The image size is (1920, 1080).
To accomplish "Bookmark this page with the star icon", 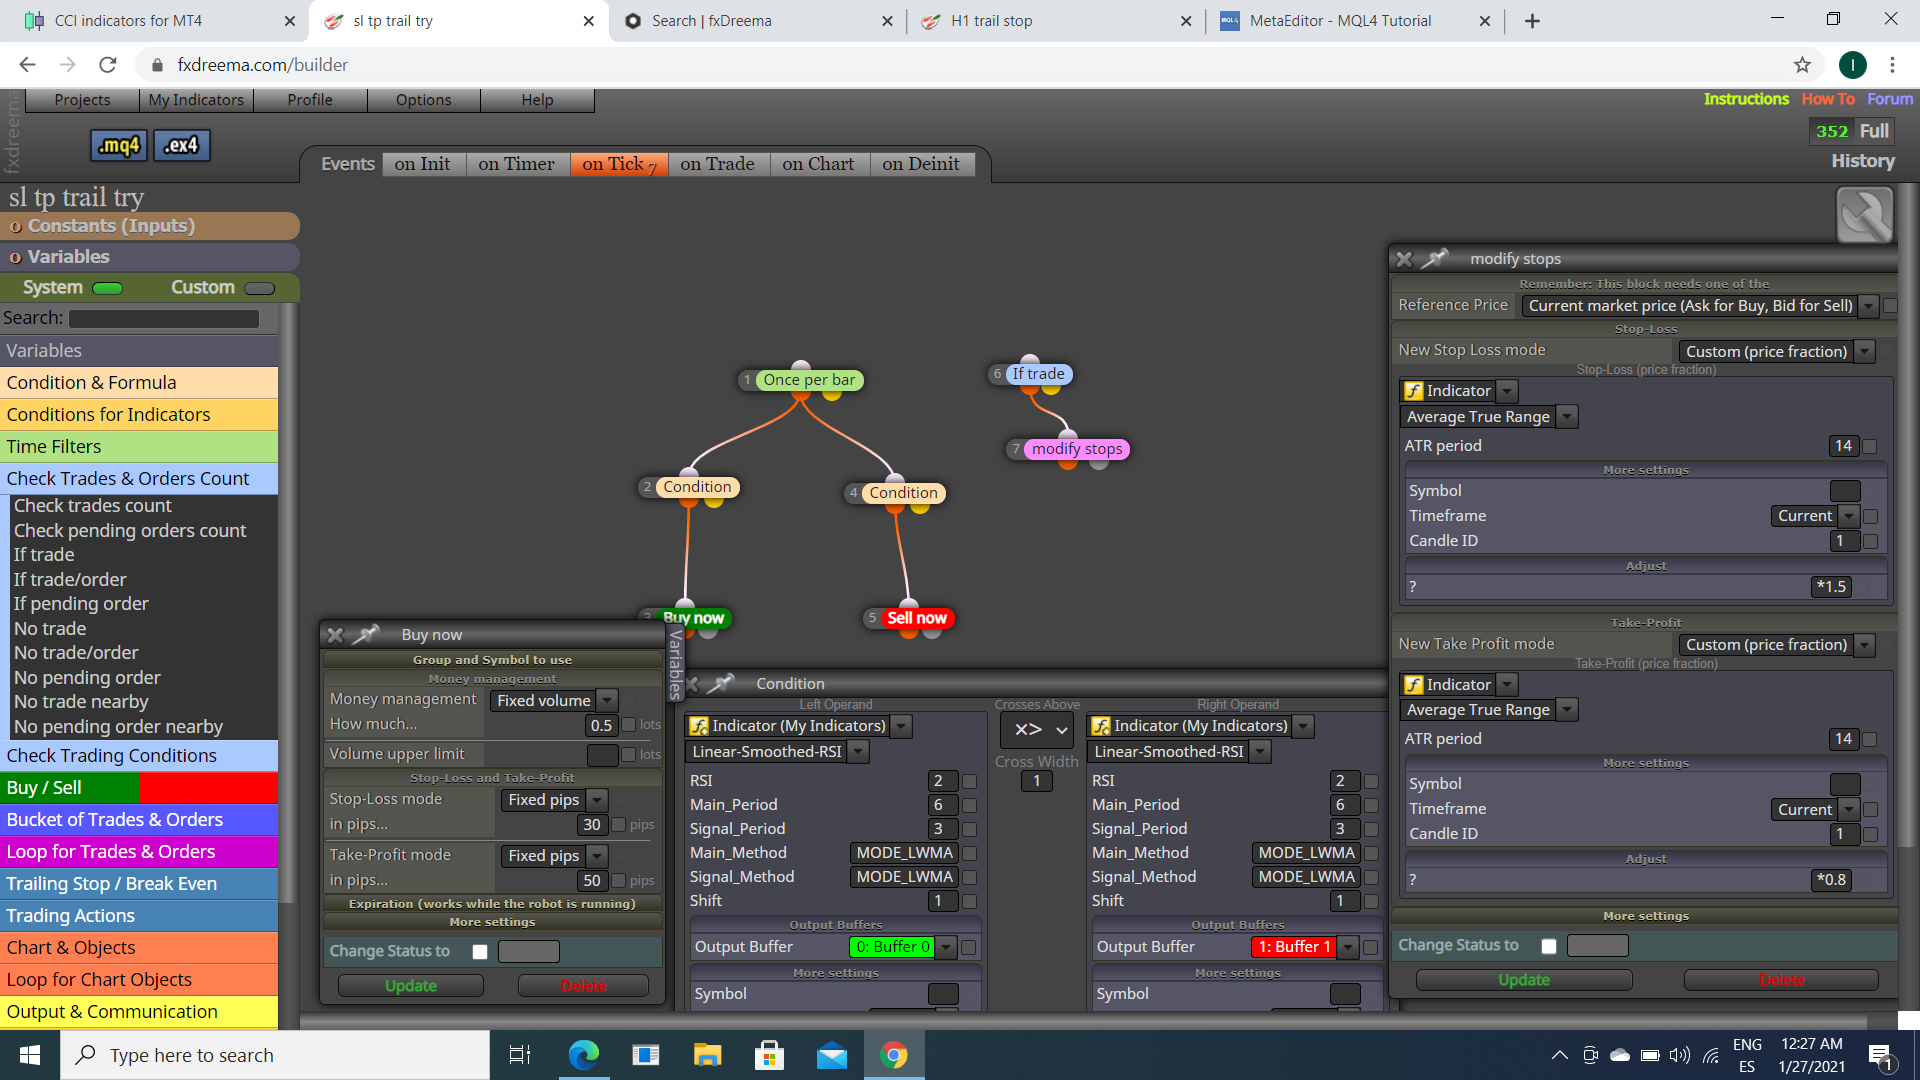I will 1802,65.
